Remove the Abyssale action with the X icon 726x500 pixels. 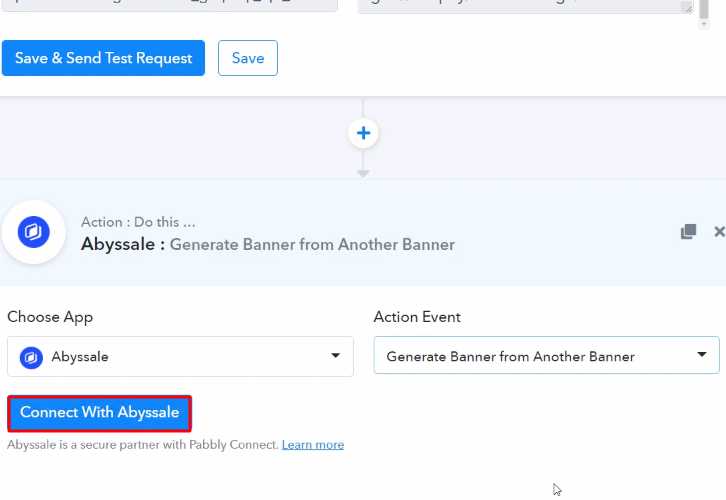click(719, 231)
